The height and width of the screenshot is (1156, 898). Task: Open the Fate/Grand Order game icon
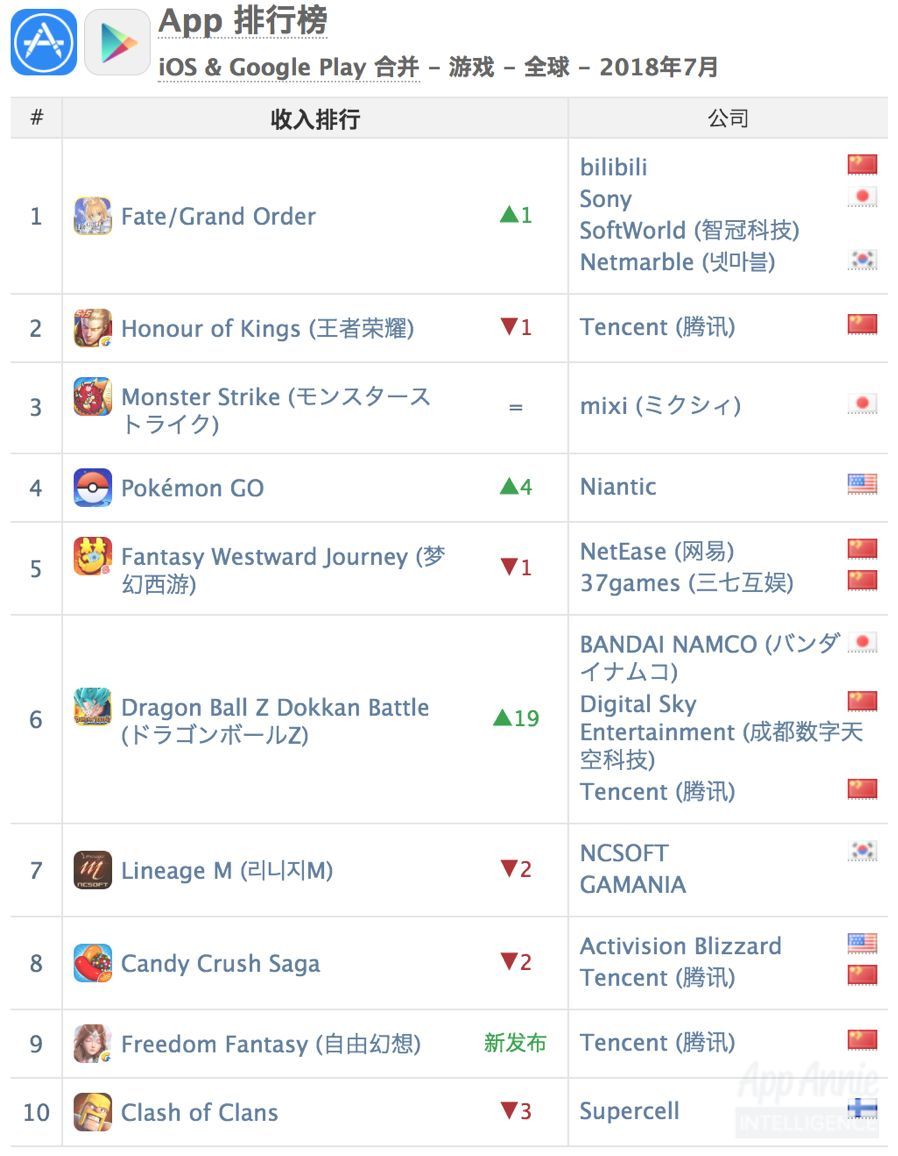93,216
